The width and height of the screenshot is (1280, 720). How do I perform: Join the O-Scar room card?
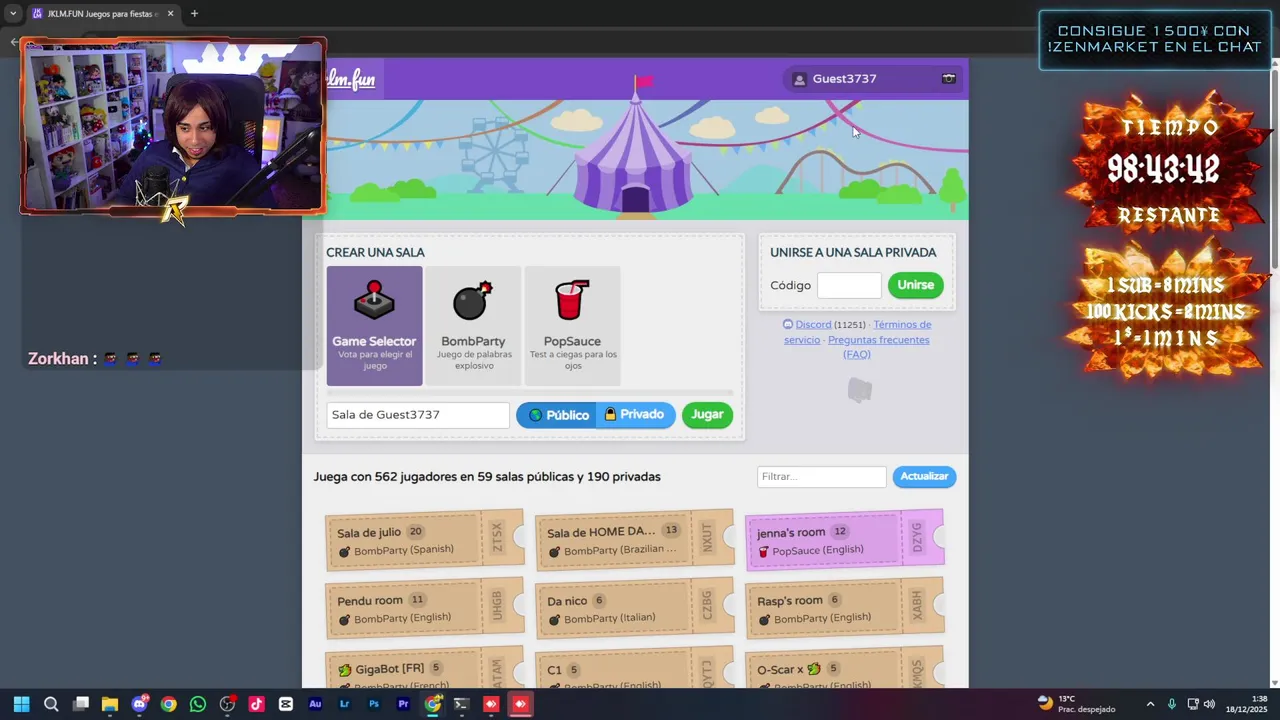tap(845, 669)
